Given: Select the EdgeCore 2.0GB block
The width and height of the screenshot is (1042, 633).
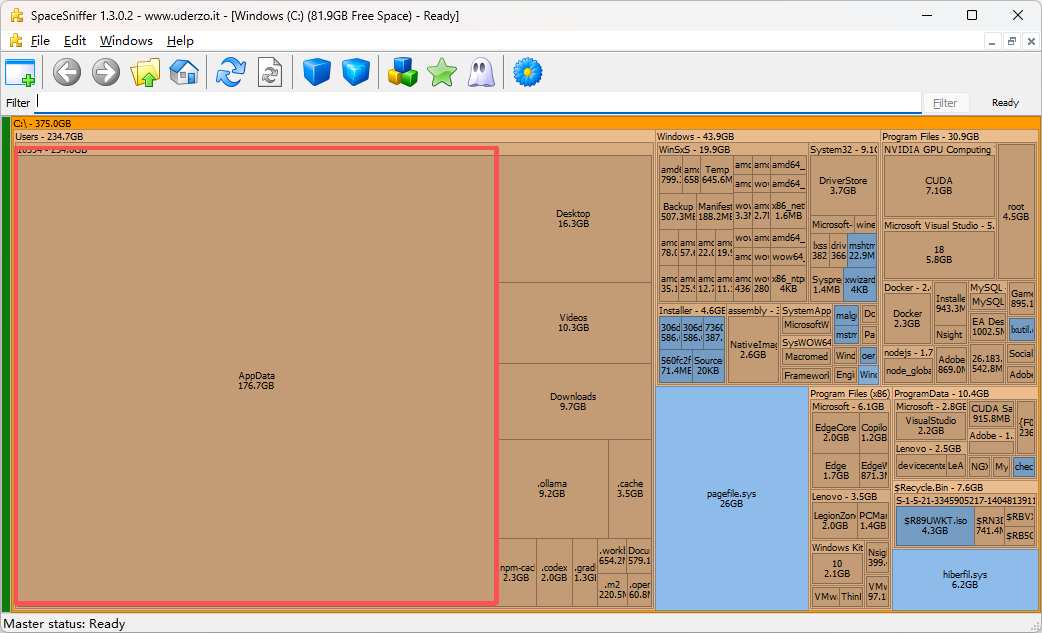Looking at the screenshot, I should 835,432.
